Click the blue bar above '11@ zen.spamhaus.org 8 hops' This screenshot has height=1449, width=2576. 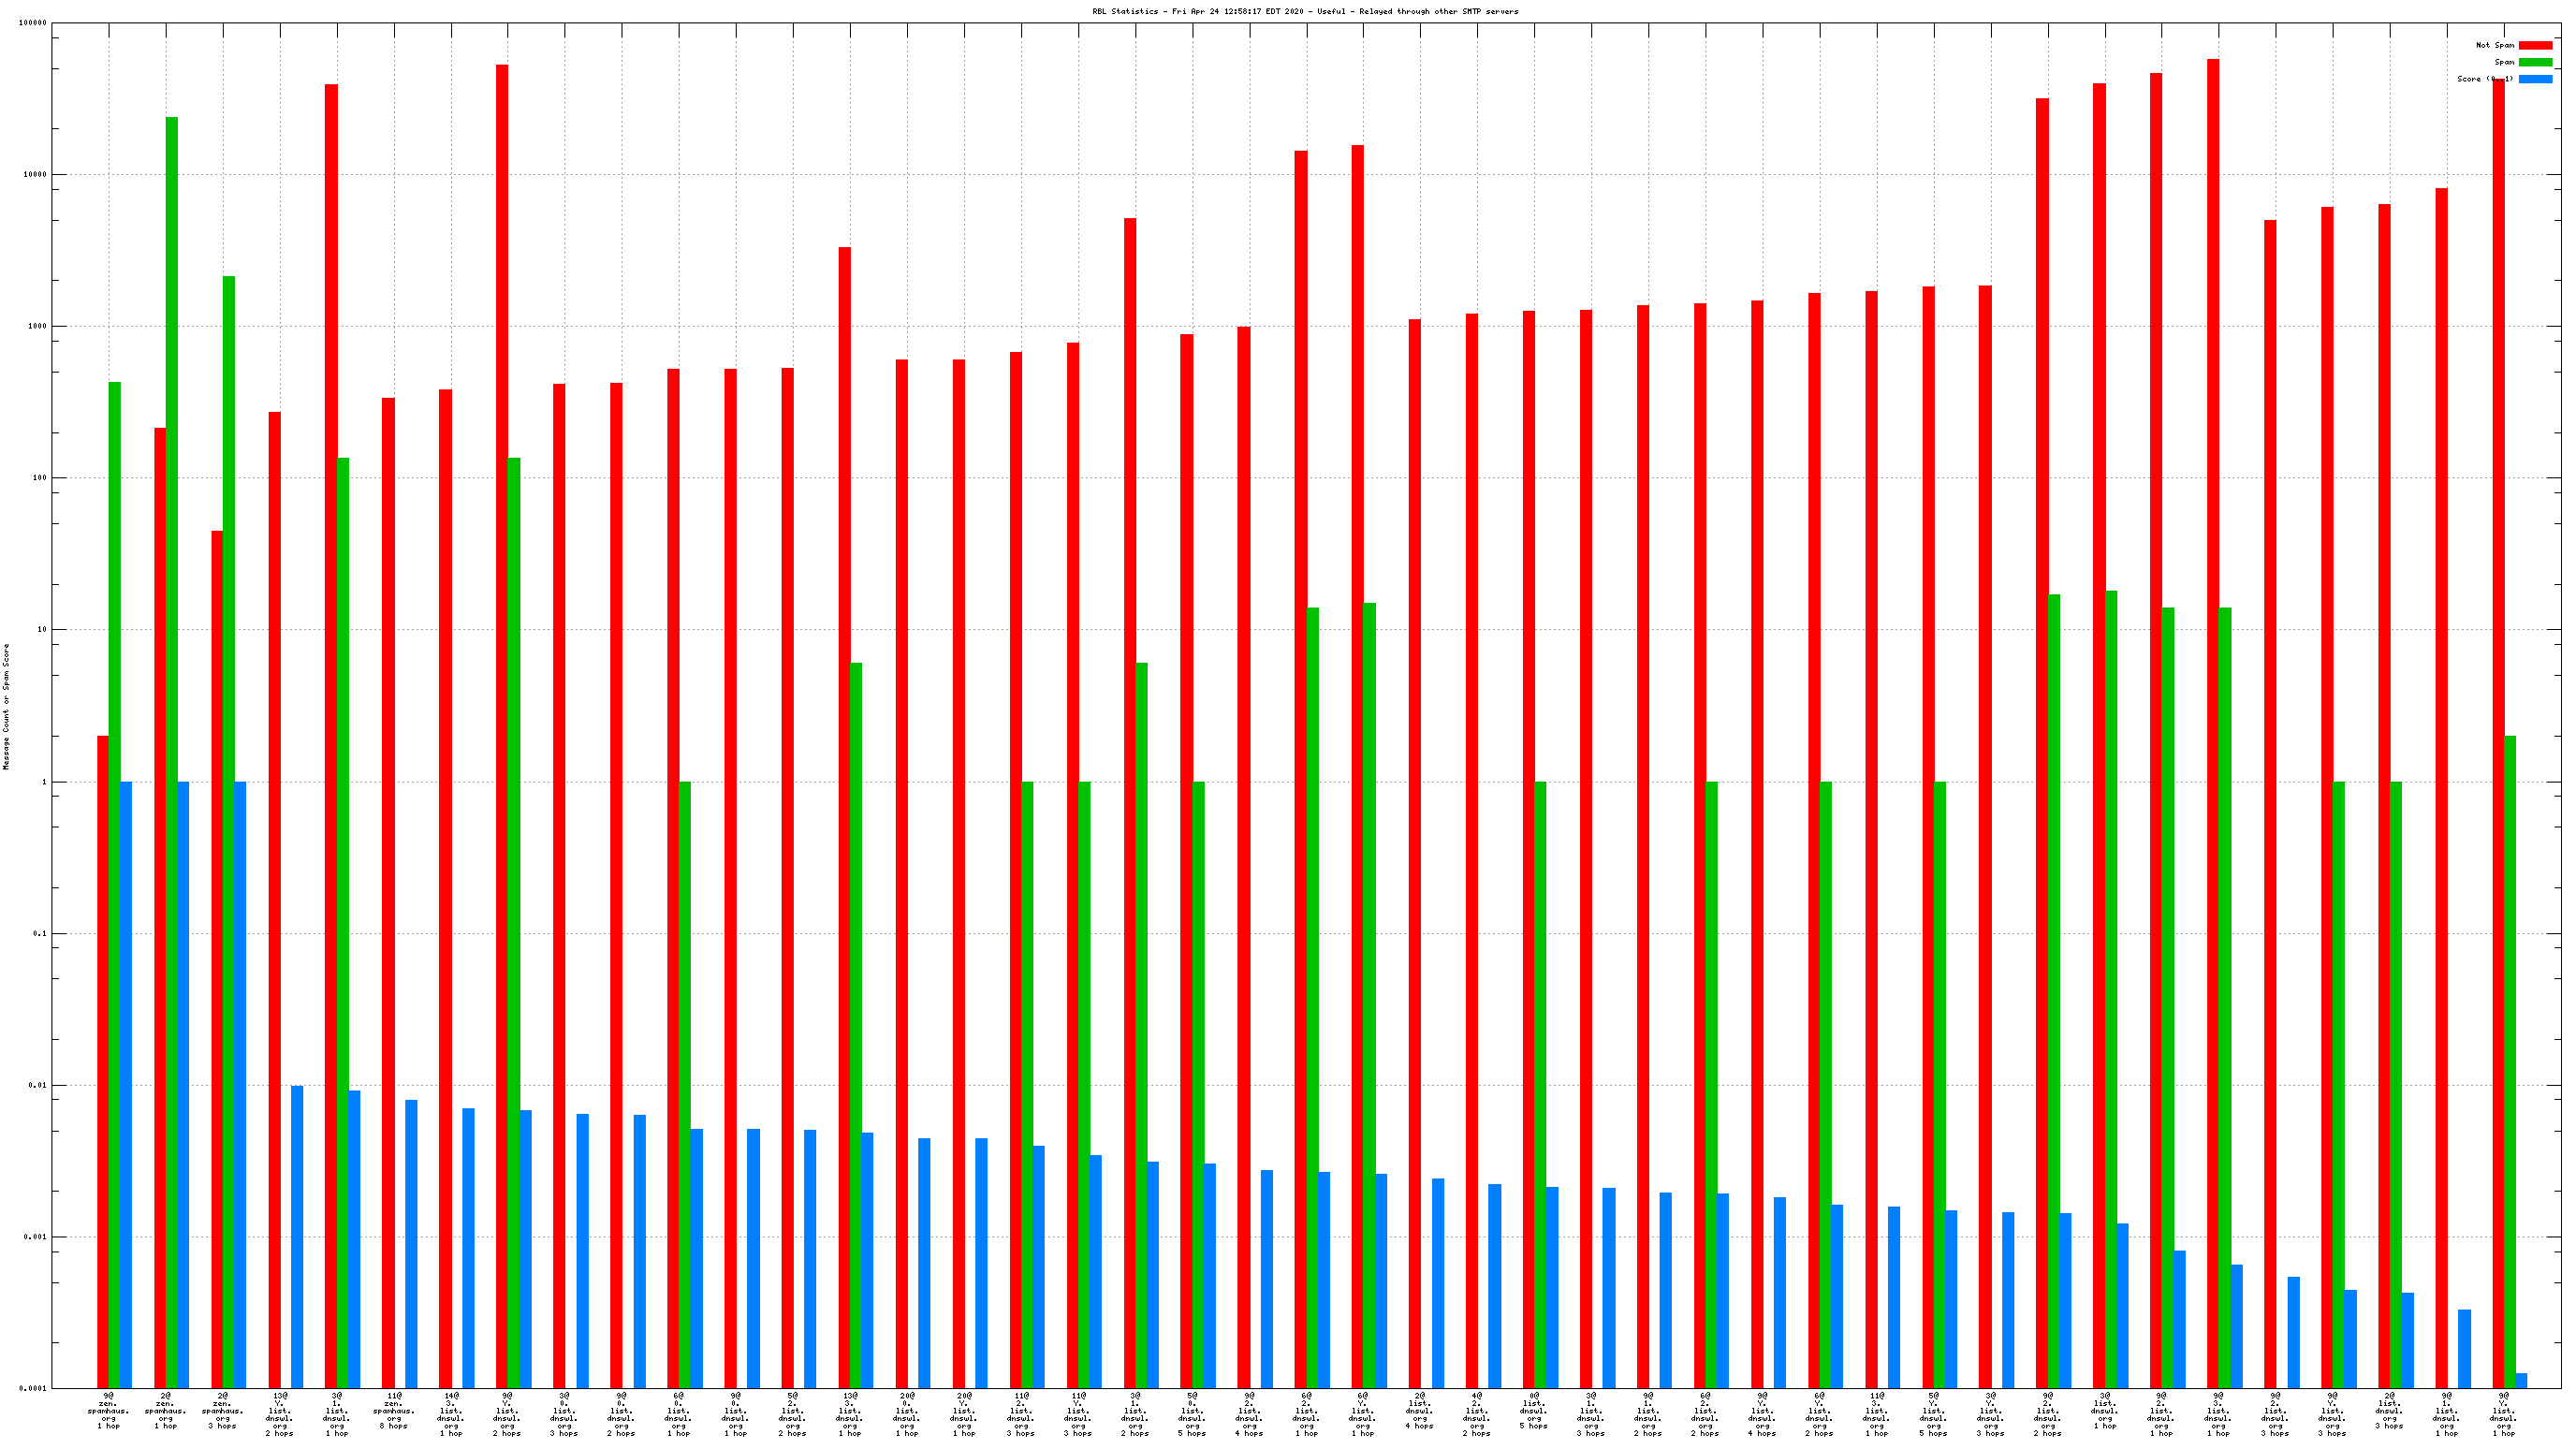411,1243
